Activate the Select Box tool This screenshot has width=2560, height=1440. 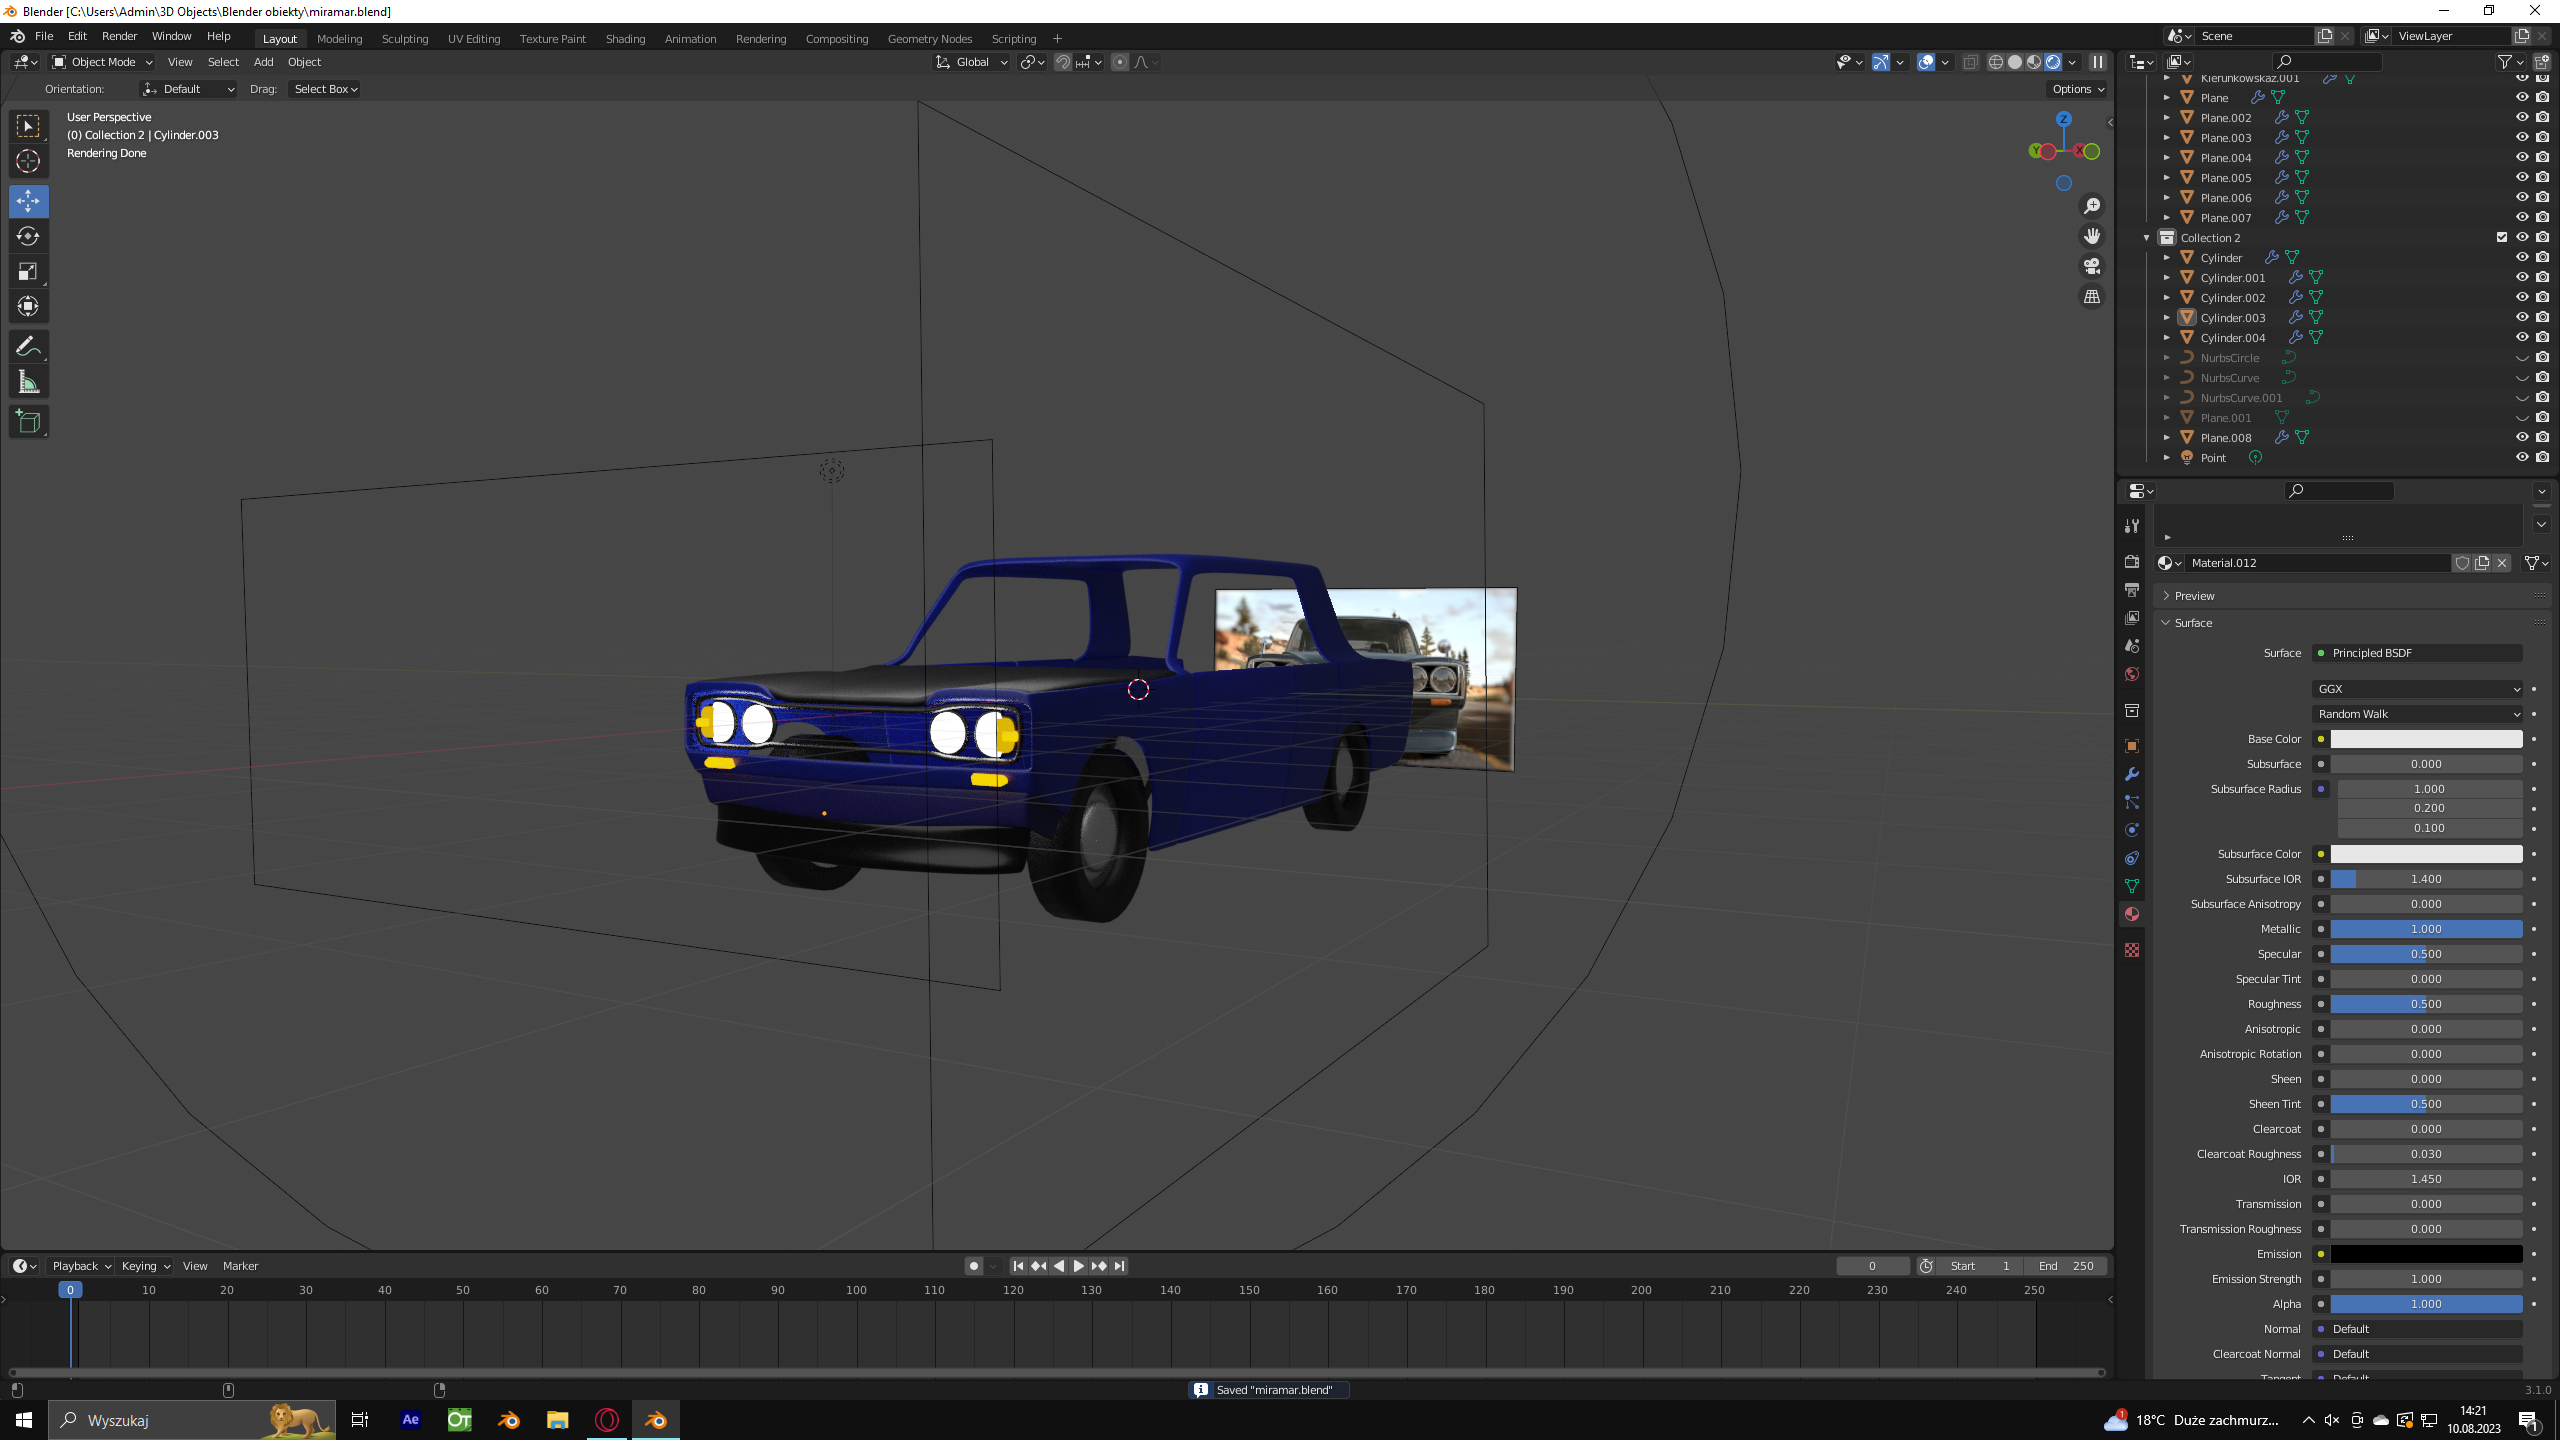click(x=28, y=126)
